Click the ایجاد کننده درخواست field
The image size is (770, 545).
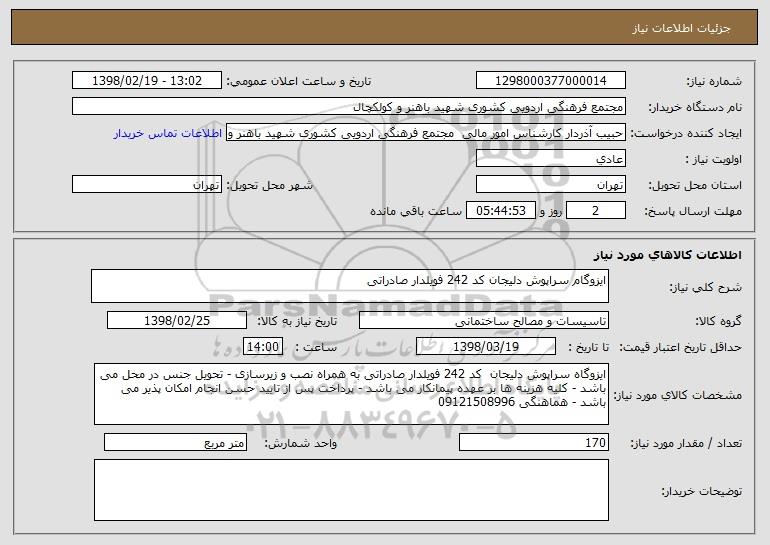(426, 133)
